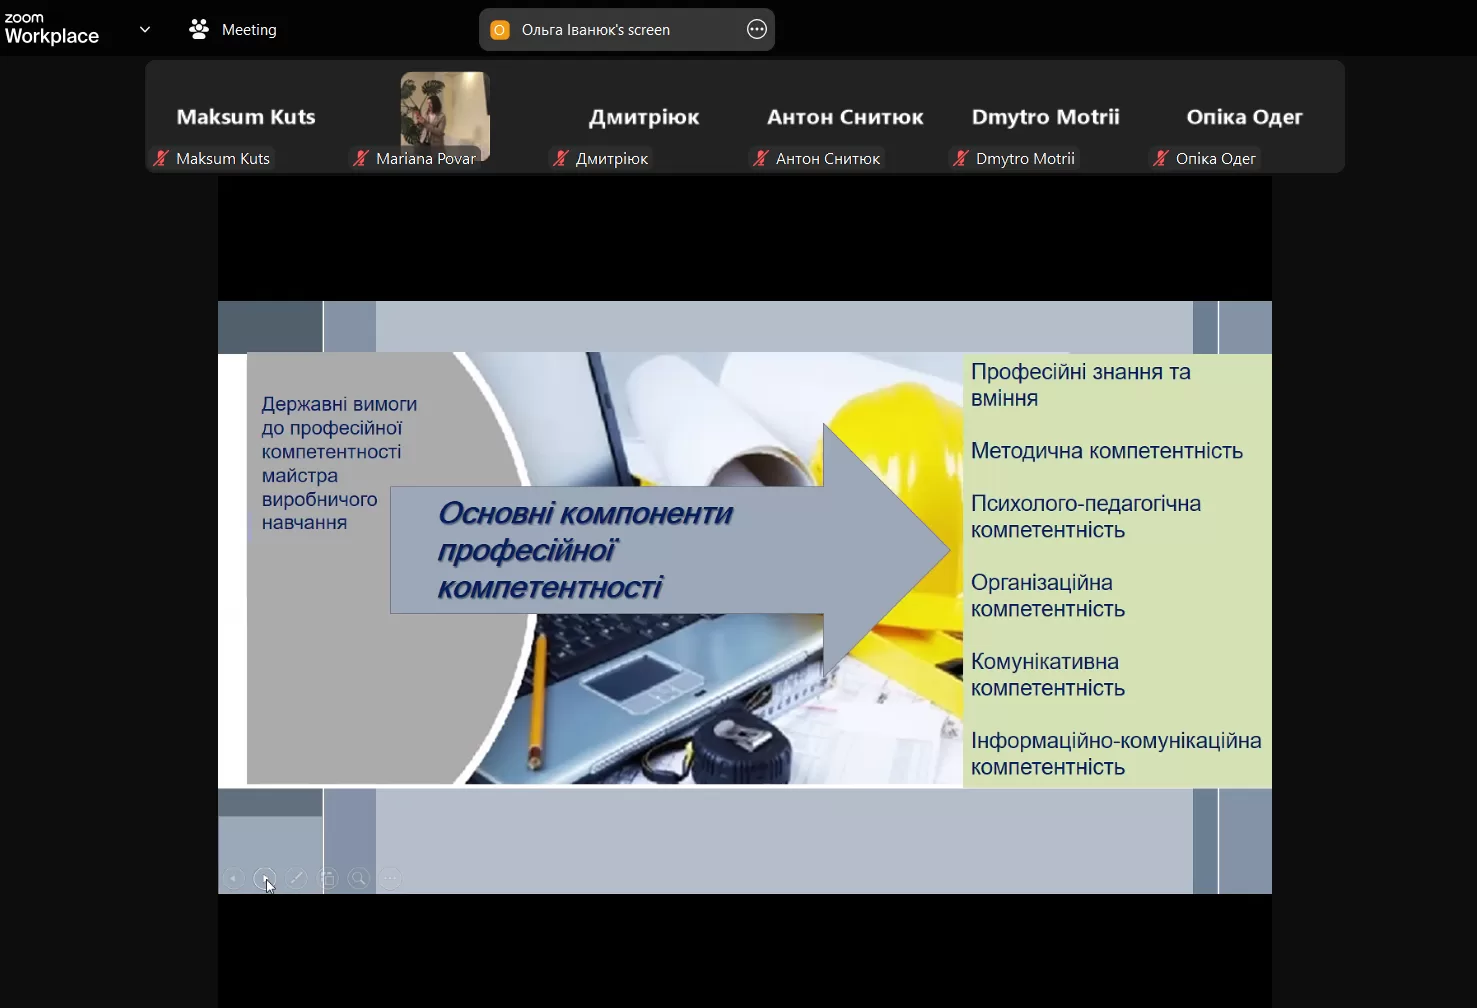Expand the Zoom Workplace dropdown chevron
The image size is (1477, 1008).
click(x=145, y=30)
